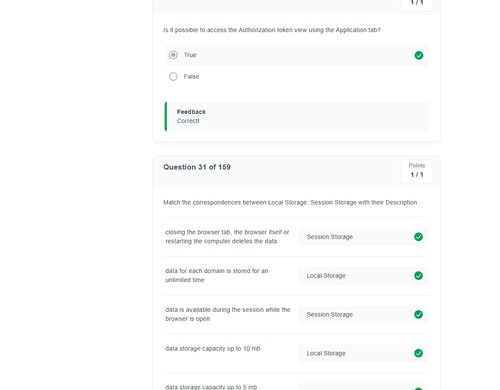Open Session Storage dropdown for closing browser tab
500x390 pixels.
click(x=363, y=237)
